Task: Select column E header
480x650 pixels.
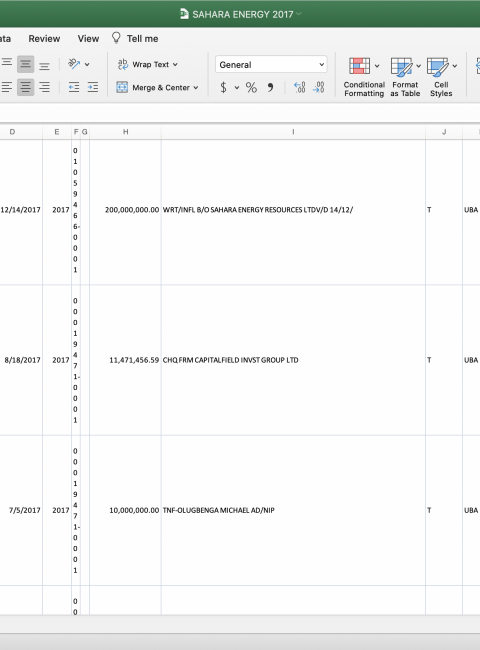Action: [57, 132]
